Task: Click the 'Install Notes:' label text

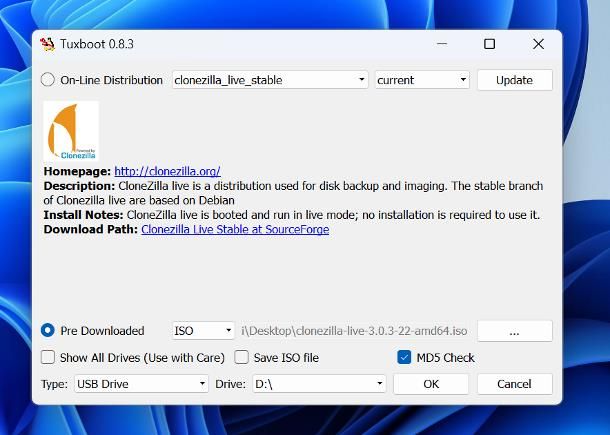Action: point(83,215)
